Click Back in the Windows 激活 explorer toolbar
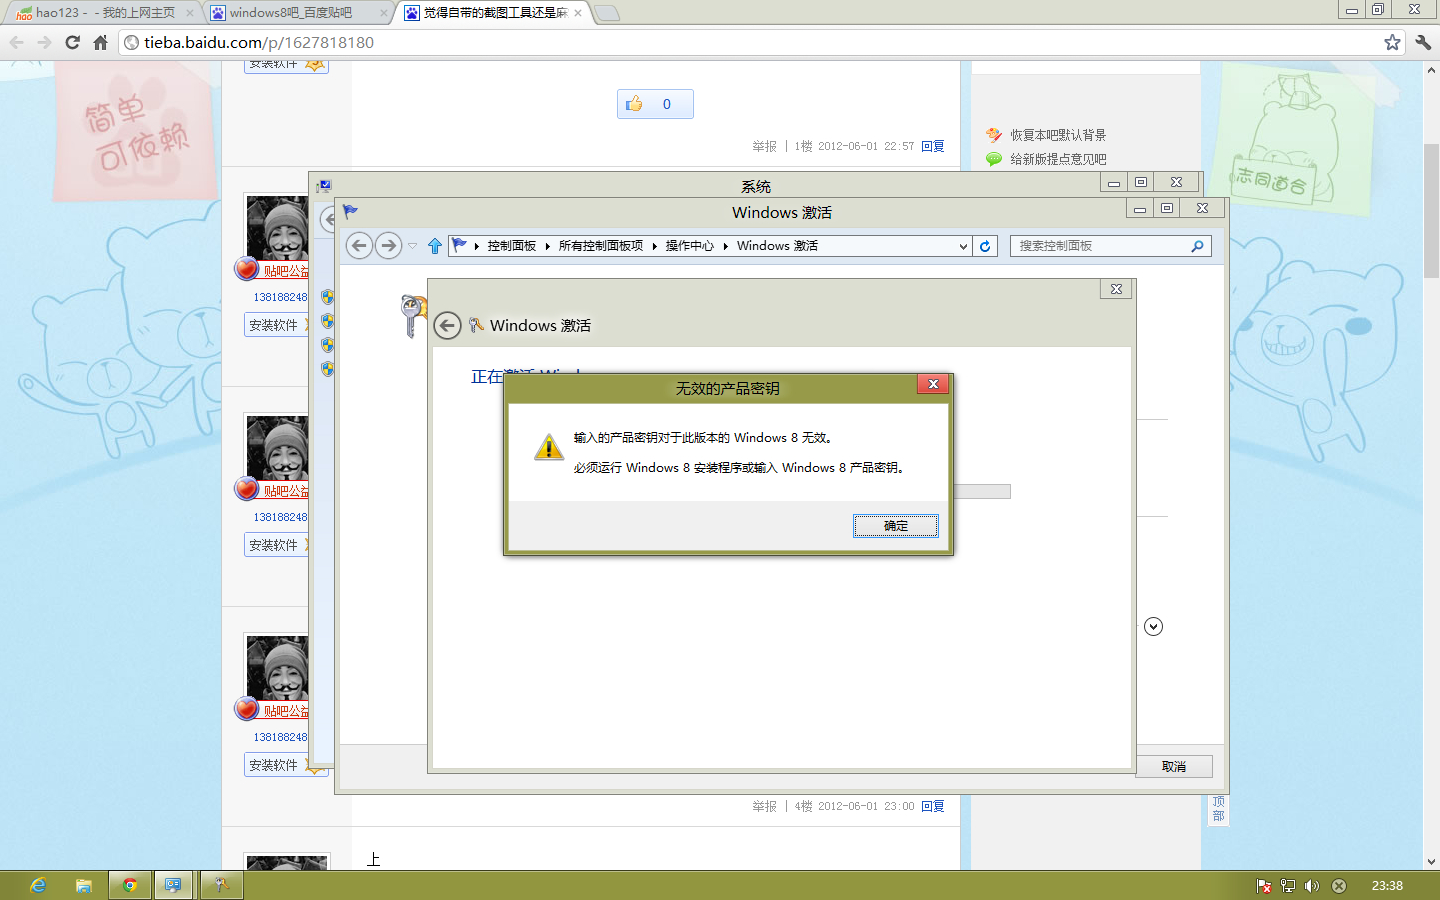 tap(359, 245)
